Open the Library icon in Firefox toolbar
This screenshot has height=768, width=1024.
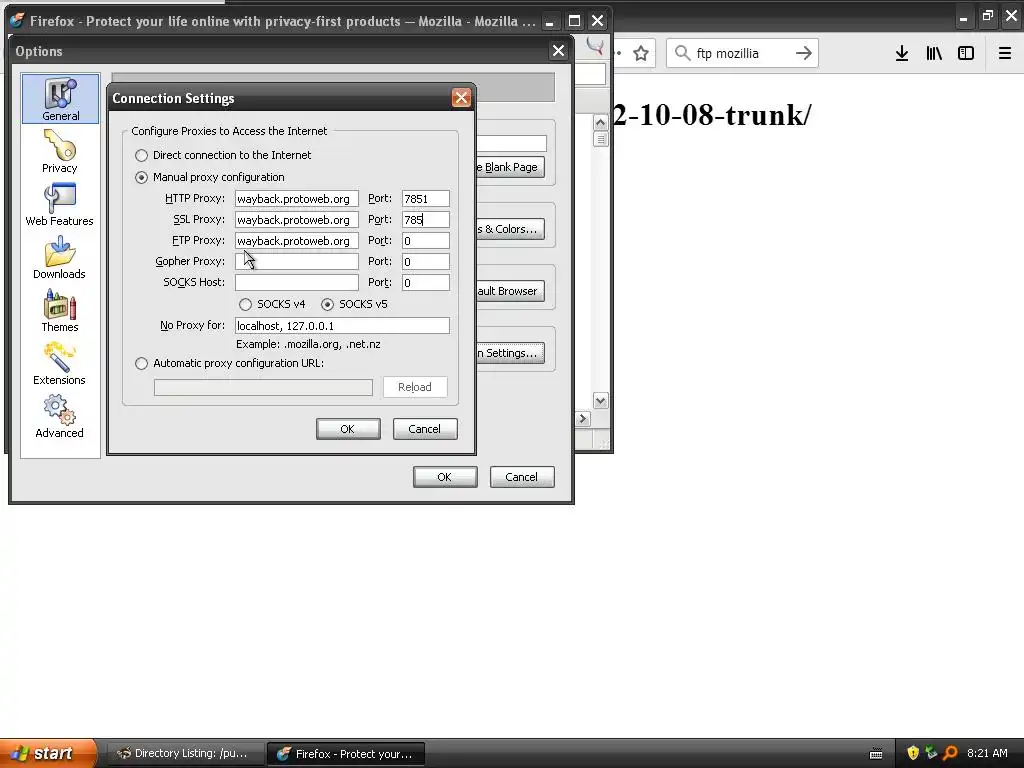pyautogui.click(x=934, y=54)
